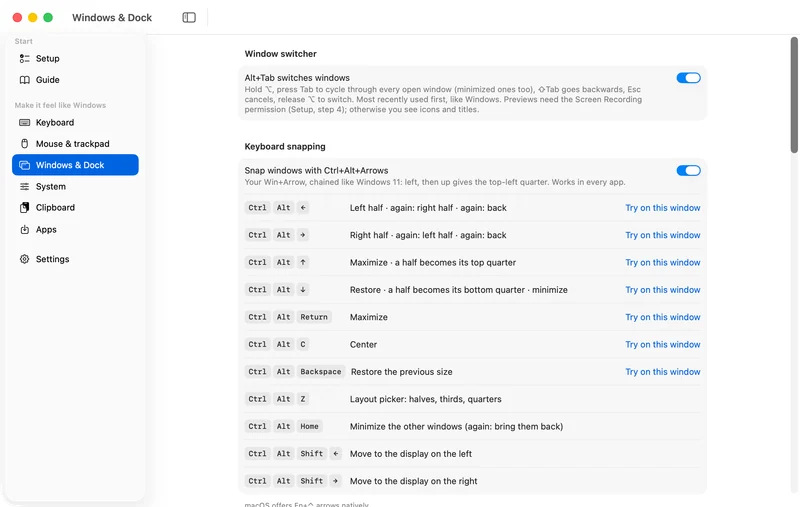This screenshot has height=507, width=800.
Task: Open Settings in the sidebar
Action: 76,259
